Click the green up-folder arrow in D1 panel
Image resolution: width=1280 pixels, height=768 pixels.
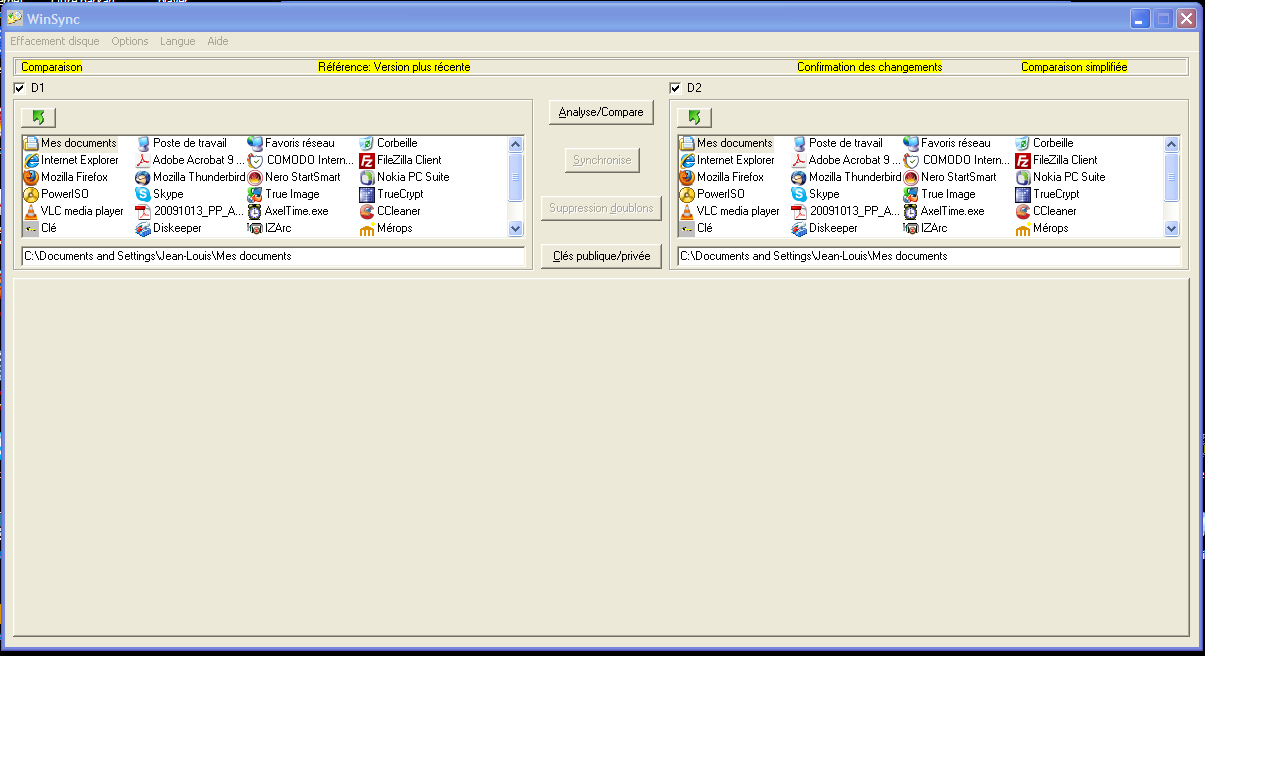coord(38,117)
